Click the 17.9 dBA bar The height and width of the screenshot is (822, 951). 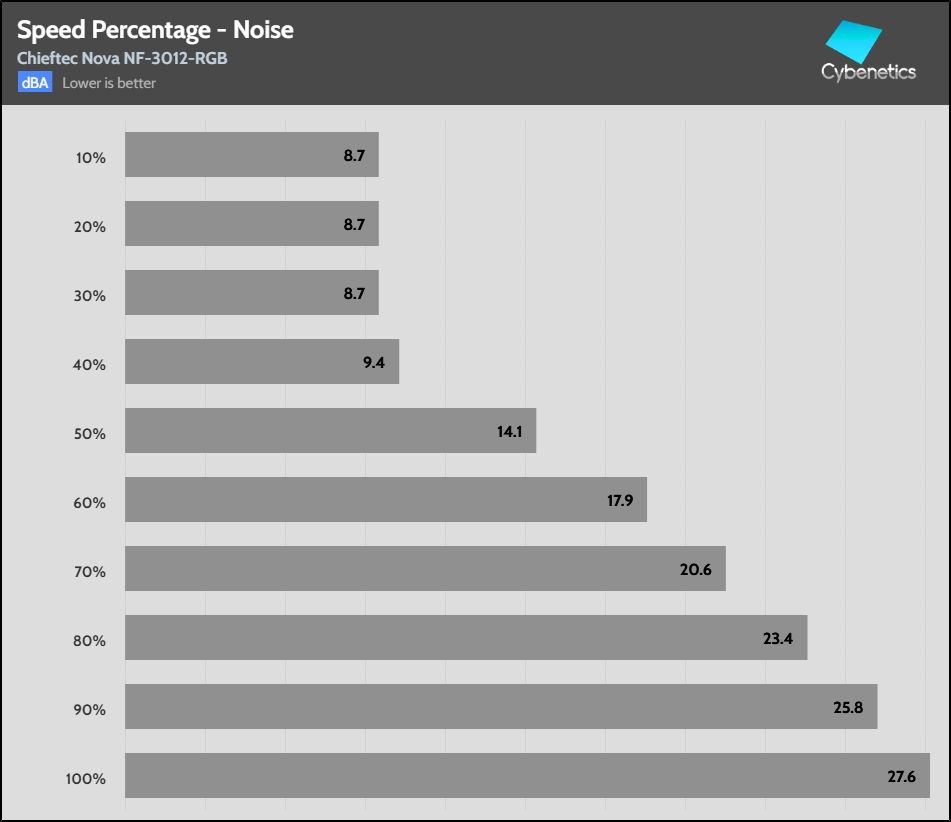tap(385, 500)
